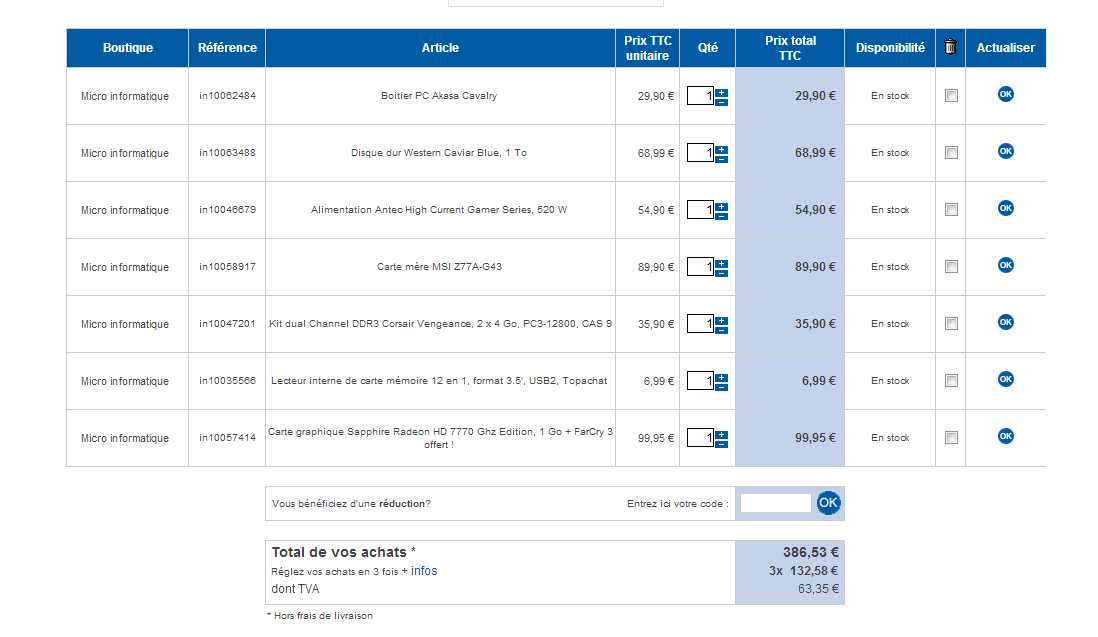Check delete box for Sapphire Radeon graphics card
This screenshot has width=1098, height=637.
[951, 438]
